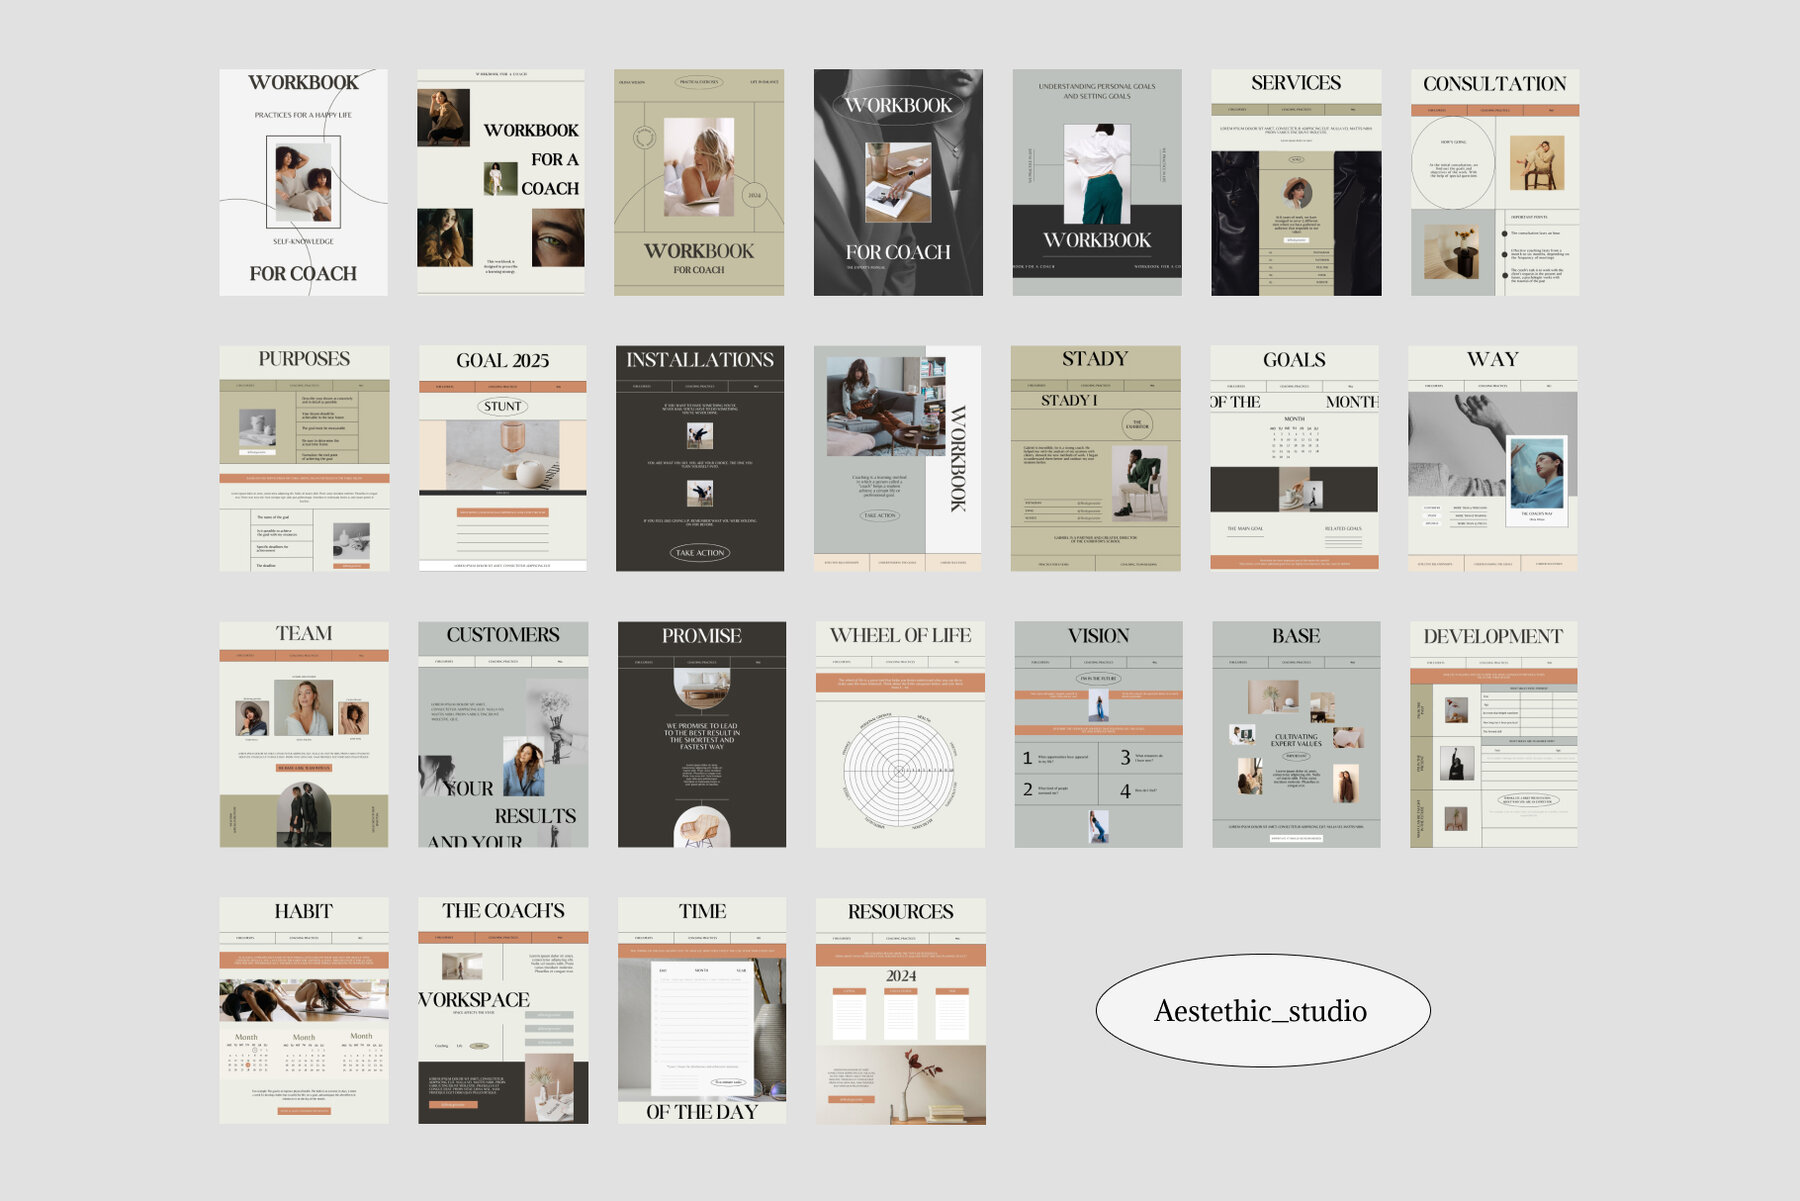Open the I'M IN THE FUTURE pill on VISION
The height and width of the screenshot is (1201, 1800).
tap(1099, 678)
